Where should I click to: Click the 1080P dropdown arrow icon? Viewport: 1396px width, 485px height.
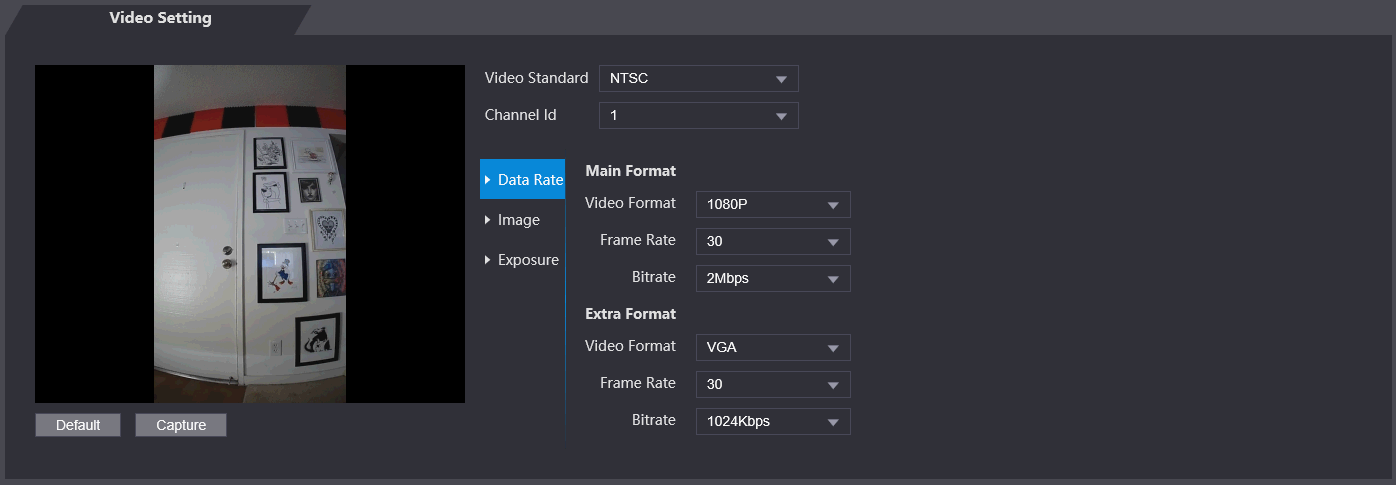coord(833,206)
